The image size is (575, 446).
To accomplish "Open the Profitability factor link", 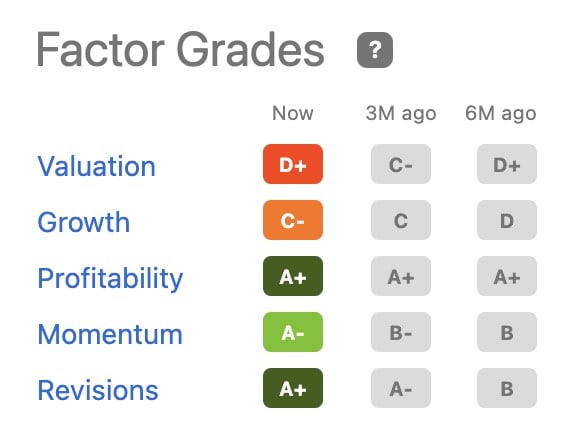I will [110, 278].
